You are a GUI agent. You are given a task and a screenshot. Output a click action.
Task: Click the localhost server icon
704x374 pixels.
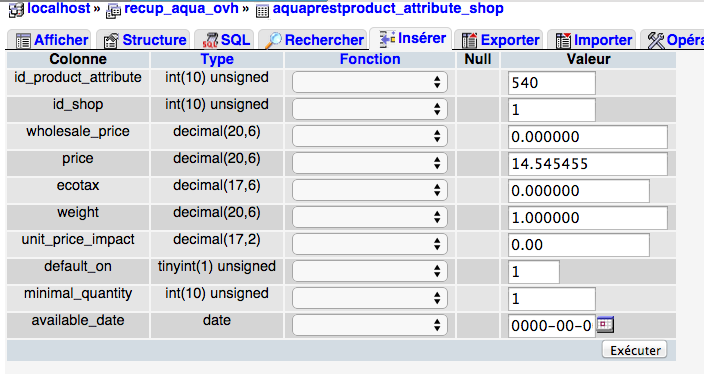(16, 9)
